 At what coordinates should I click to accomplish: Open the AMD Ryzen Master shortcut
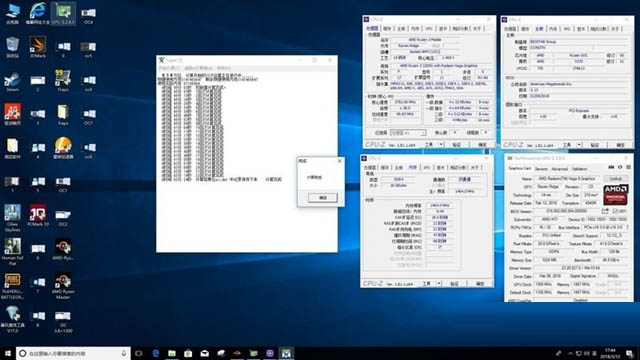tap(63, 286)
